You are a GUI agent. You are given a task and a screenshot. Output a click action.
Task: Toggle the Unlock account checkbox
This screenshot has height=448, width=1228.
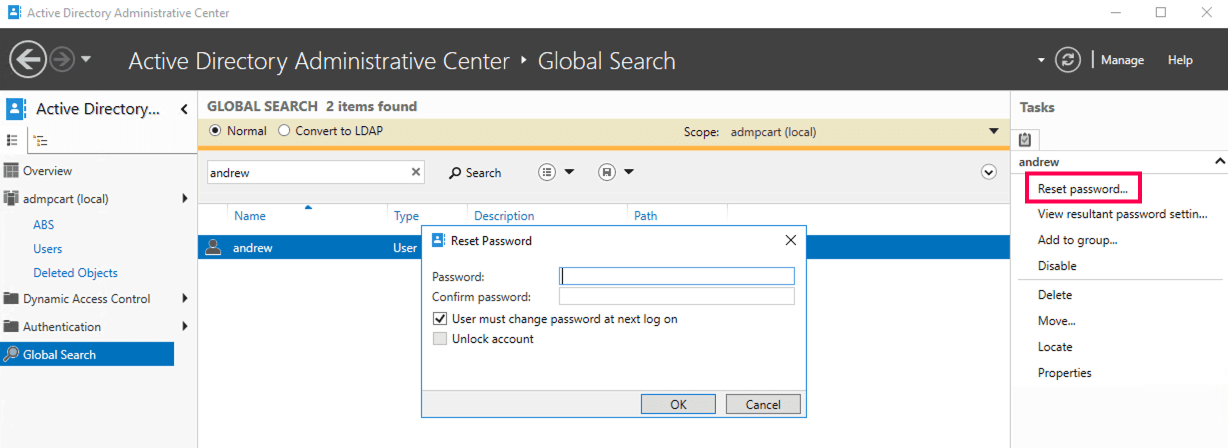[440, 339]
